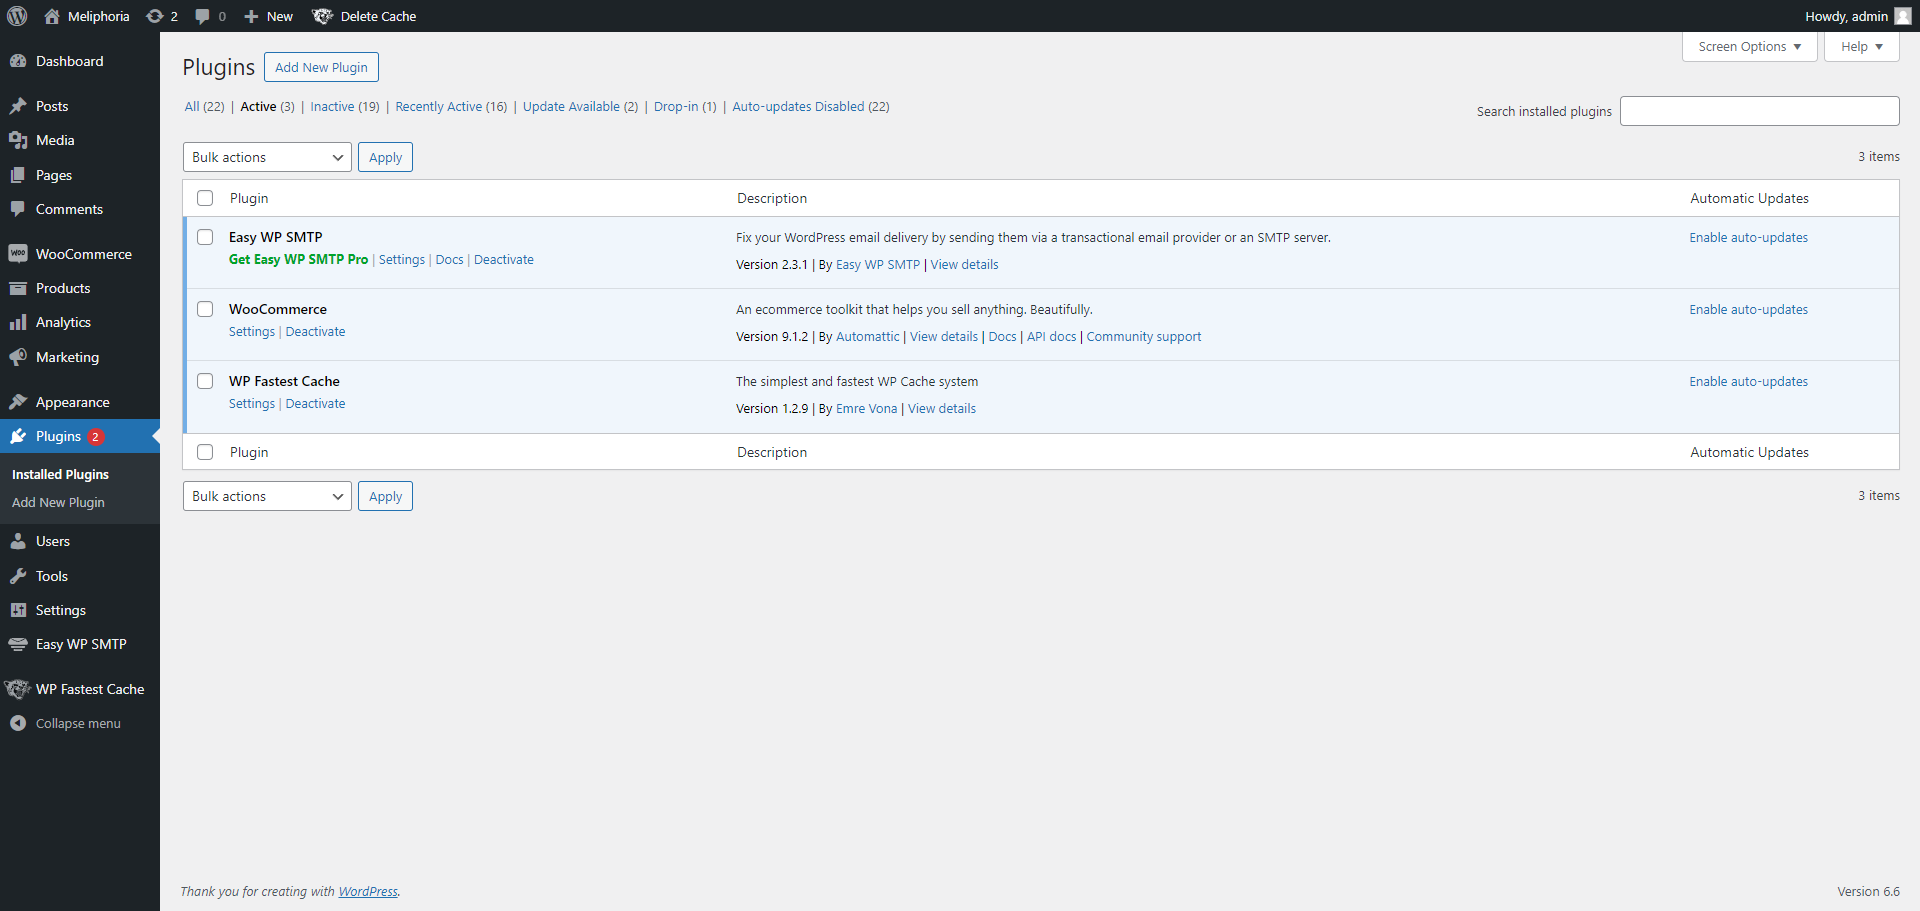Open the top Bulk actions dropdown
This screenshot has height=911, width=1920.
(267, 157)
